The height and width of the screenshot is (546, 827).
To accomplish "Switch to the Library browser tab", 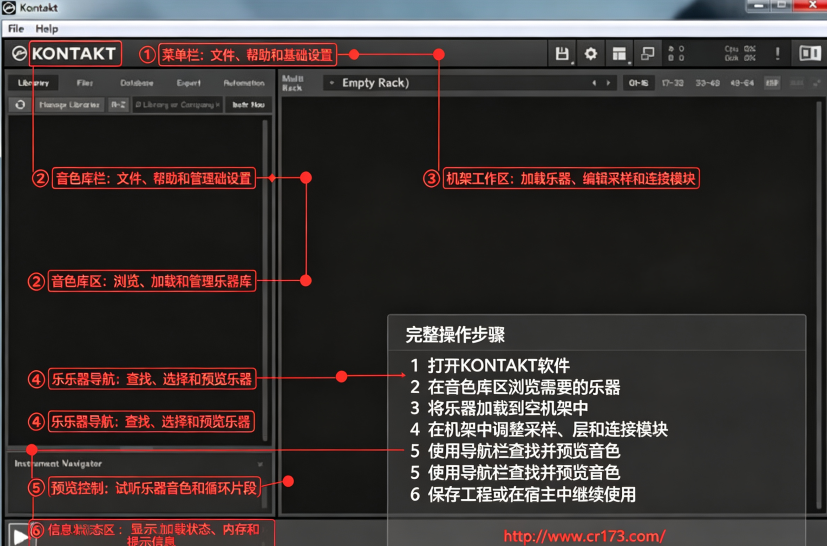I will coord(33,83).
